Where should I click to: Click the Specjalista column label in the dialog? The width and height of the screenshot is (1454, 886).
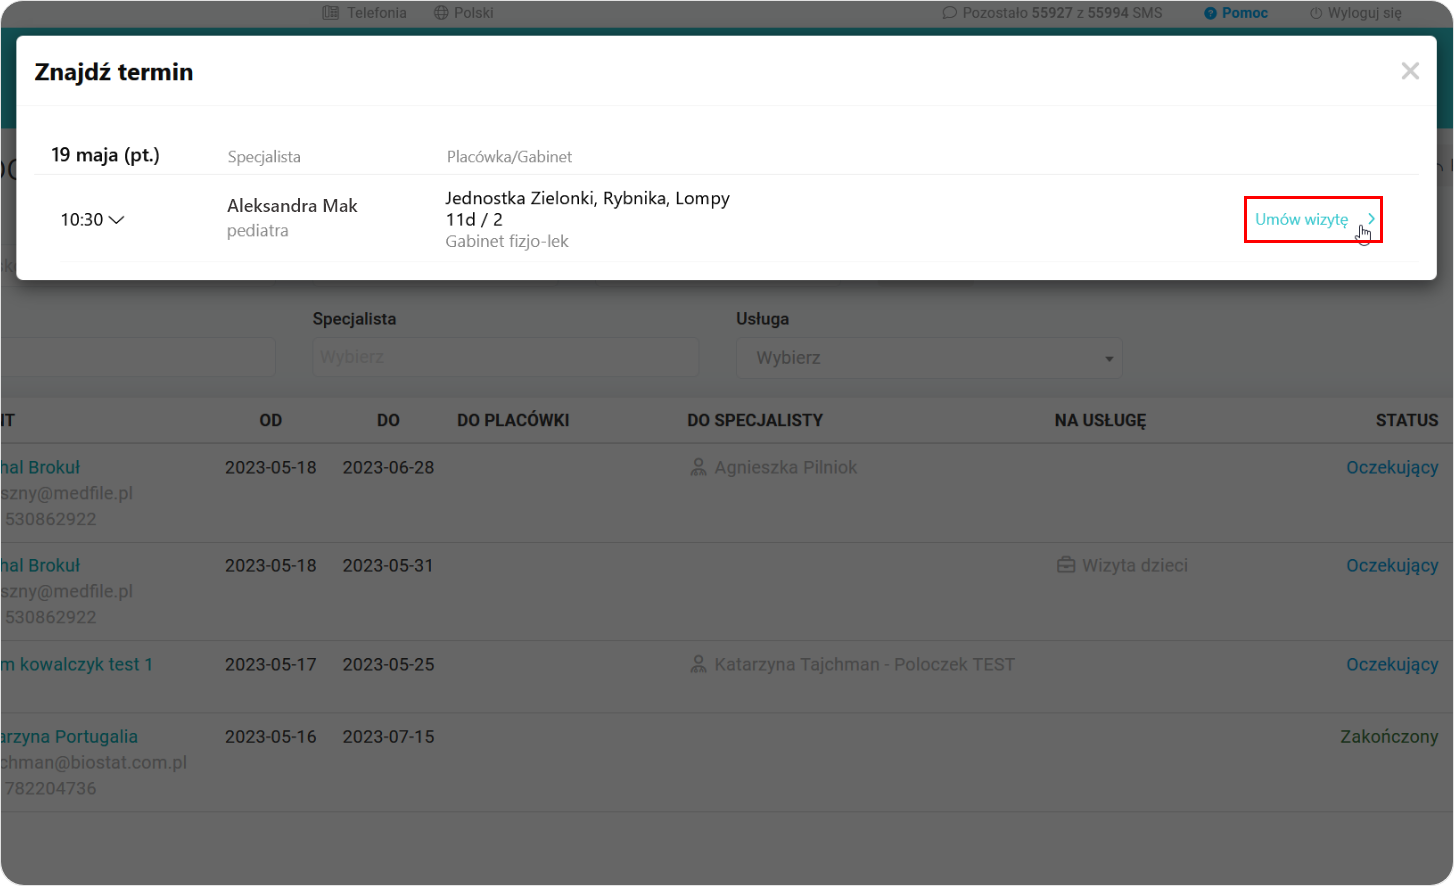tap(264, 157)
